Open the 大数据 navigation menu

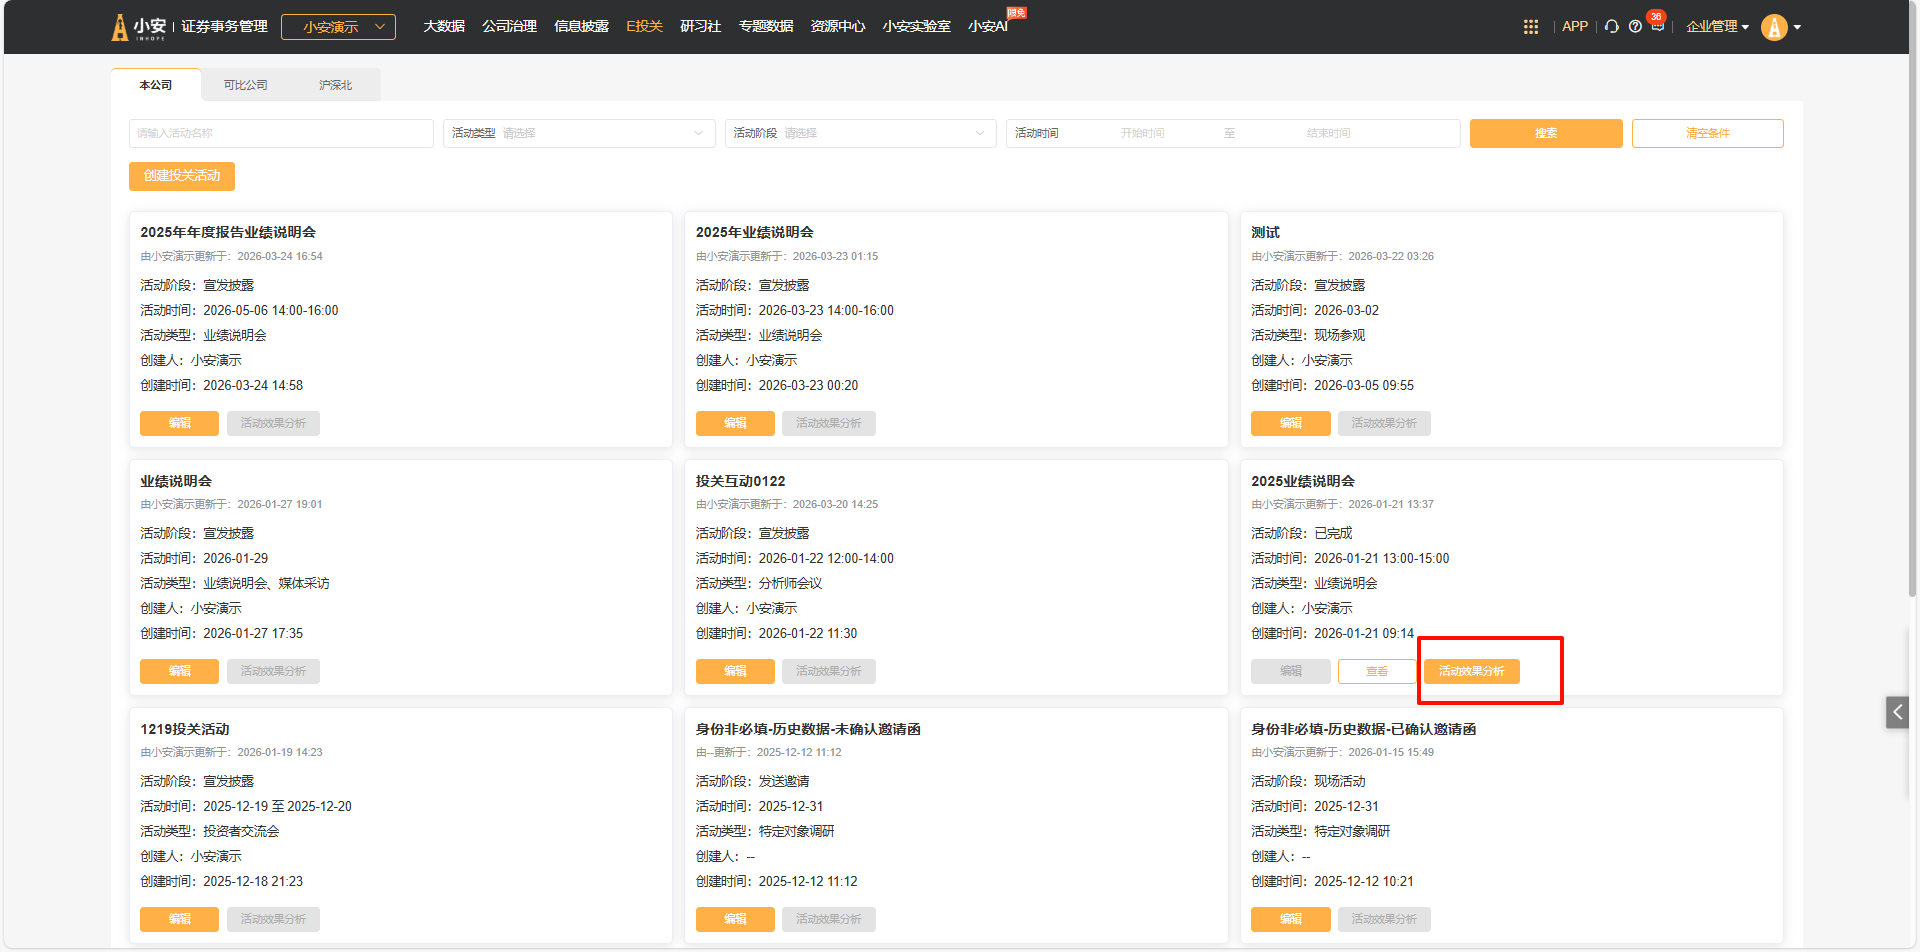(443, 27)
